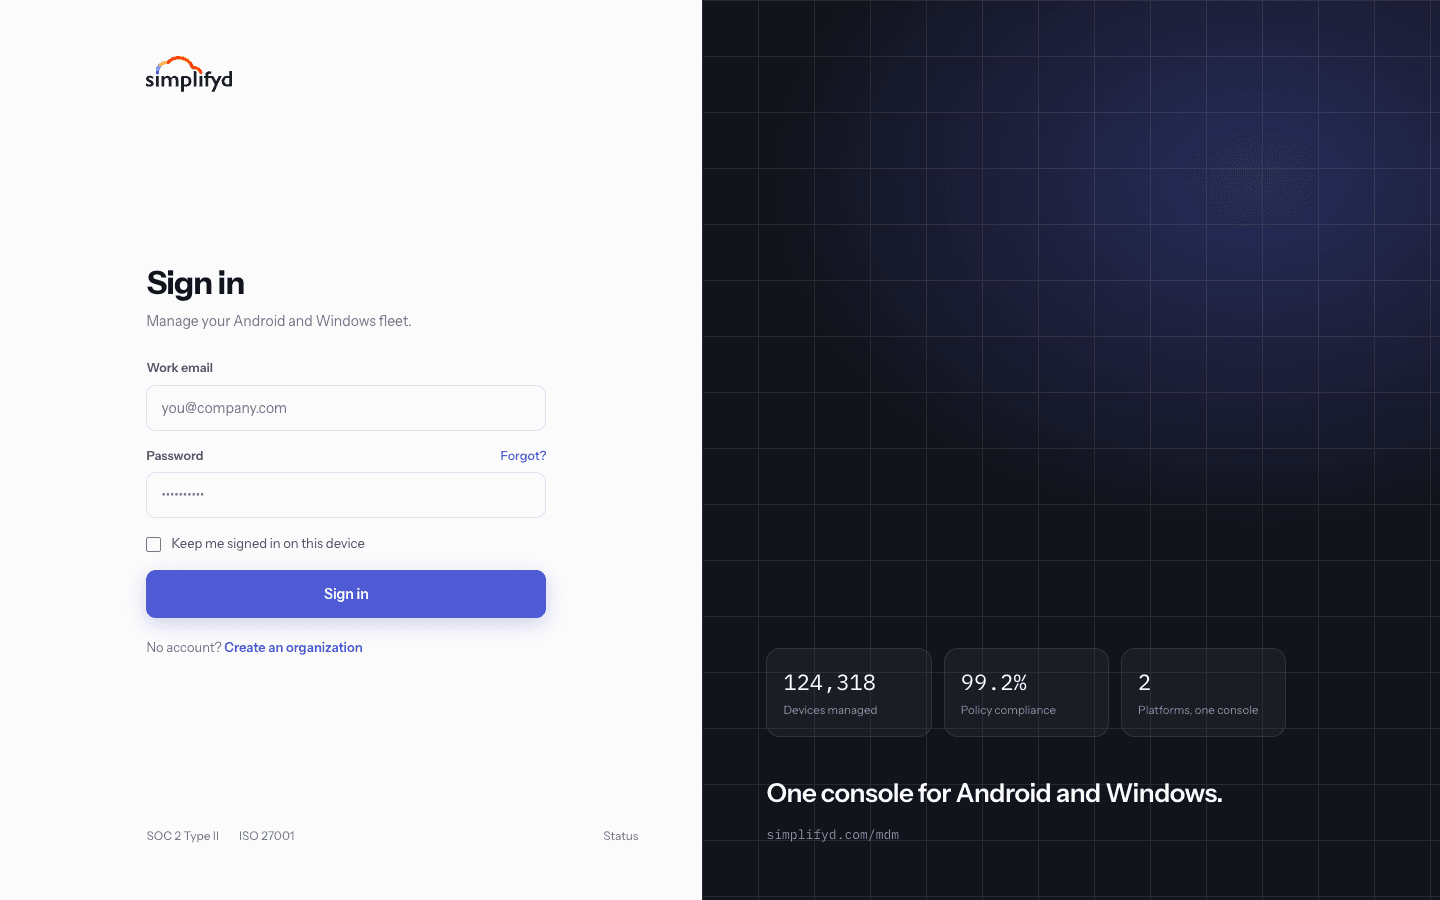Click into the Password field
This screenshot has width=1440, height=900.
(x=346, y=495)
